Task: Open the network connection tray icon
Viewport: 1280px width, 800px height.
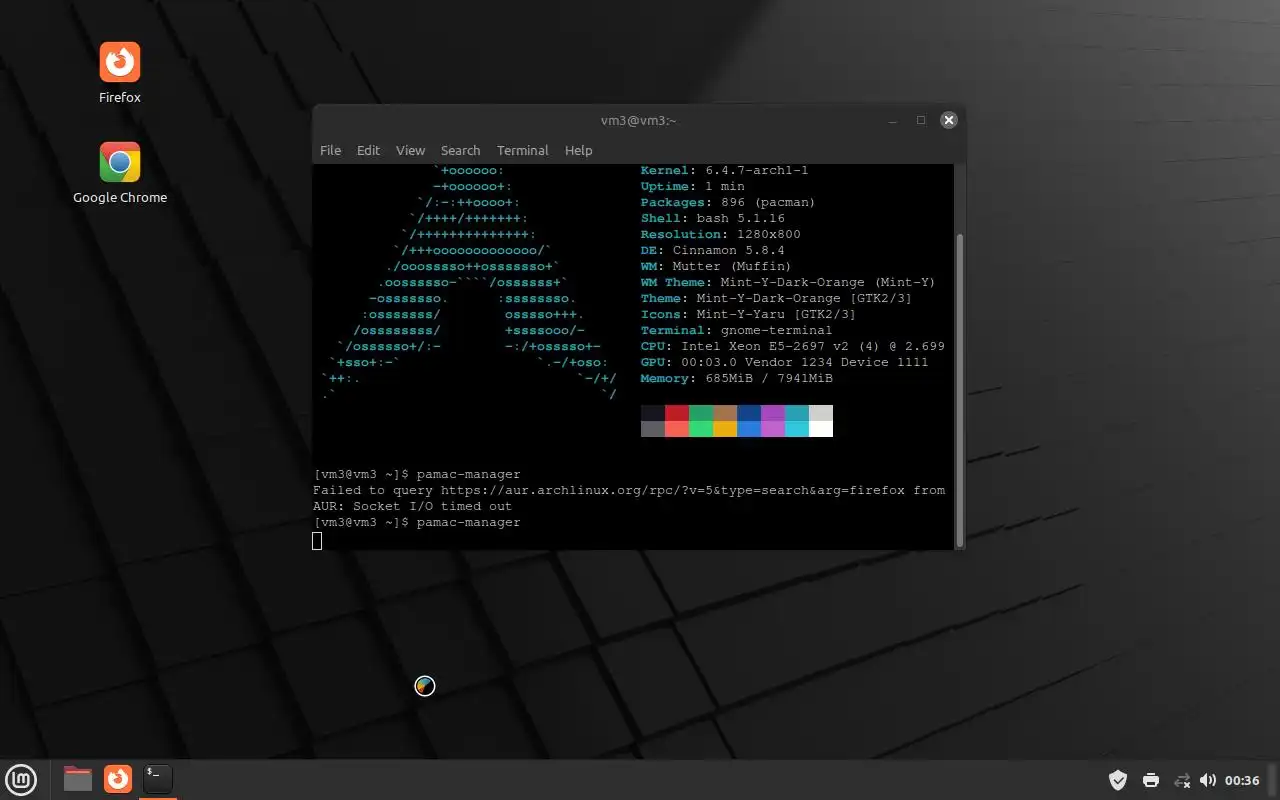Action: point(1182,780)
